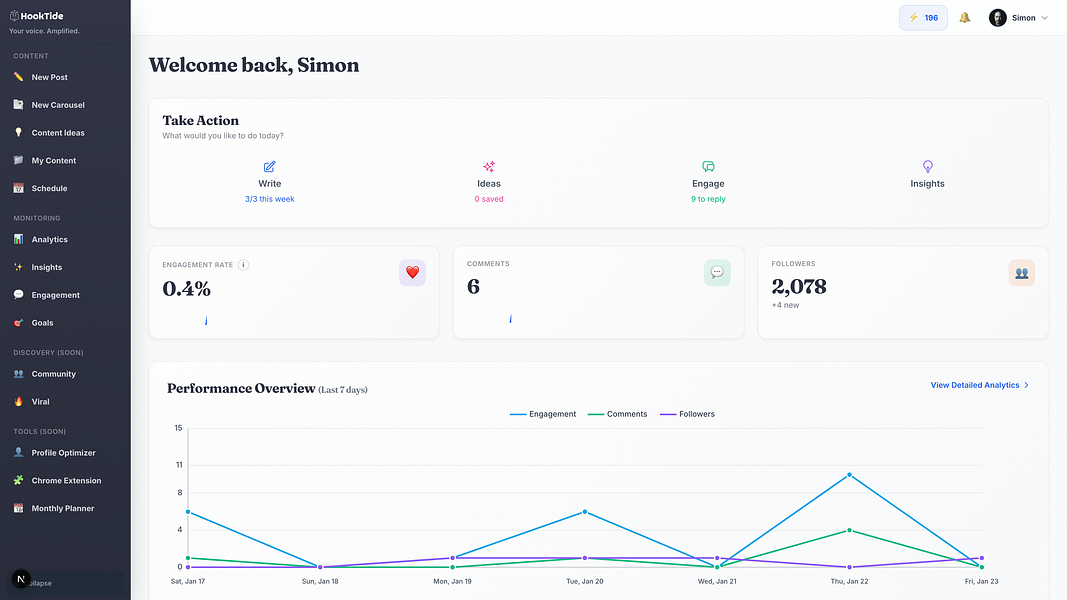Click the flame icon beside Viral
Viewport: 1067px width, 600px height.
click(x=18, y=401)
